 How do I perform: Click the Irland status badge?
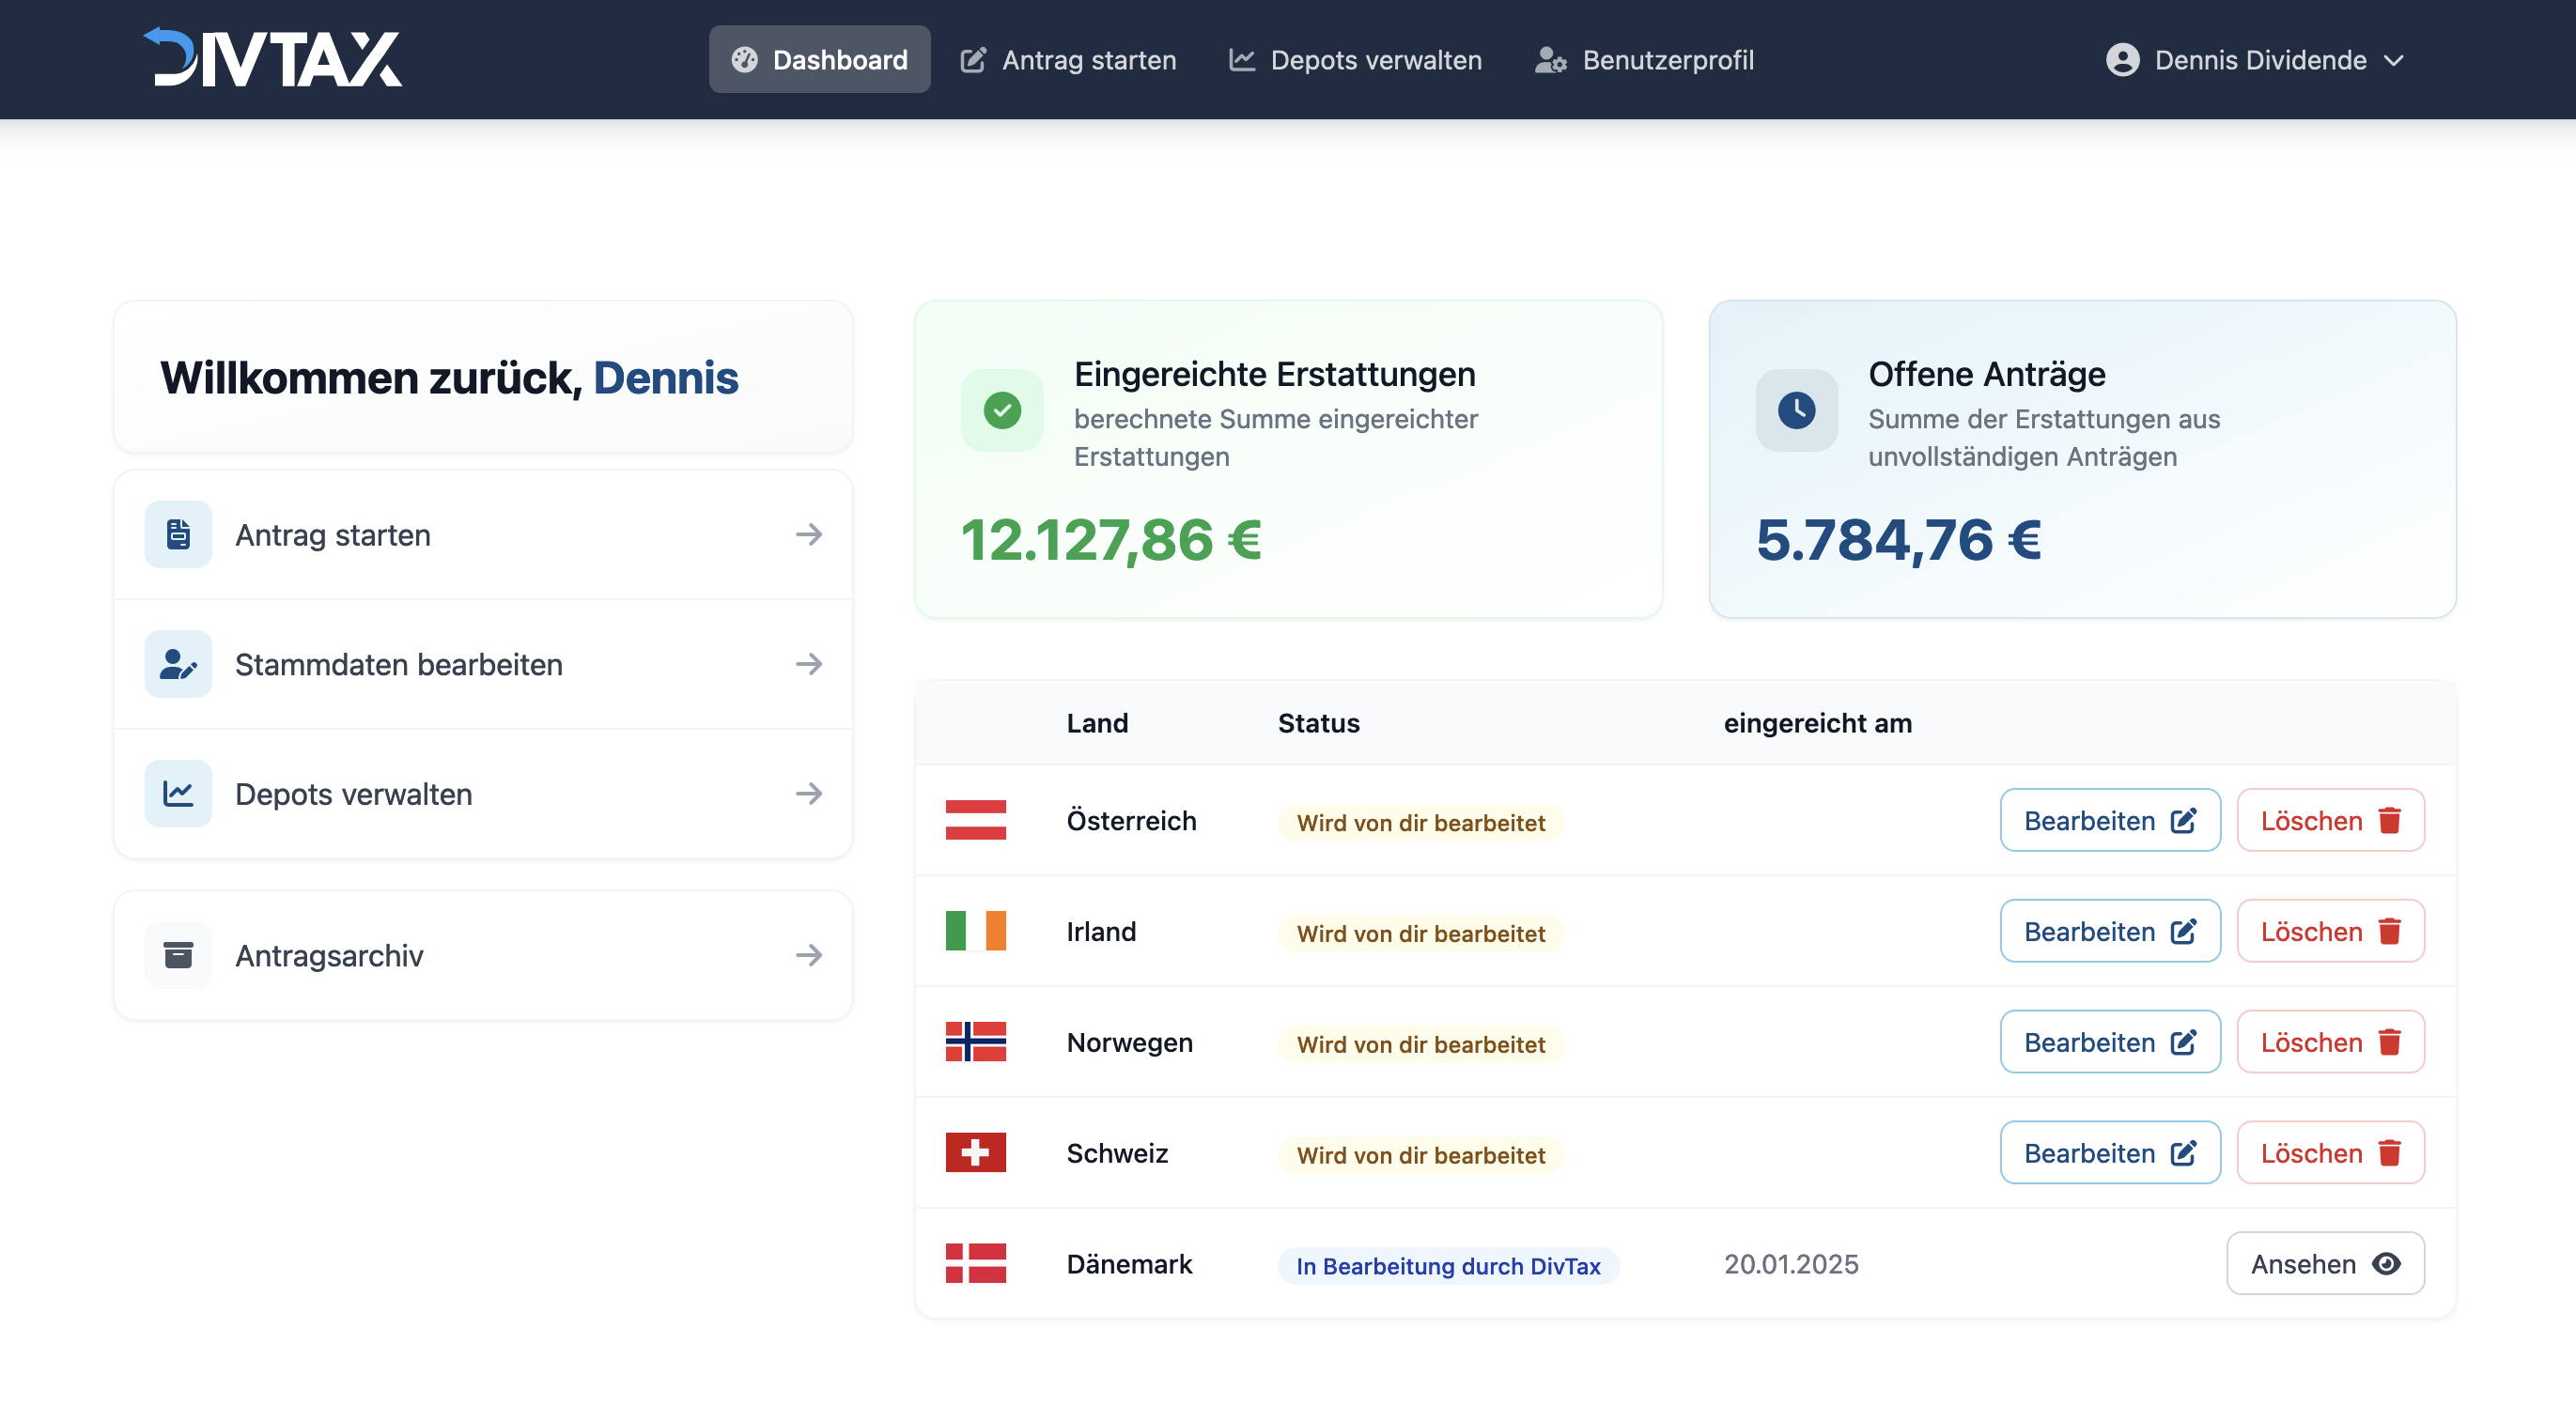click(1421, 934)
